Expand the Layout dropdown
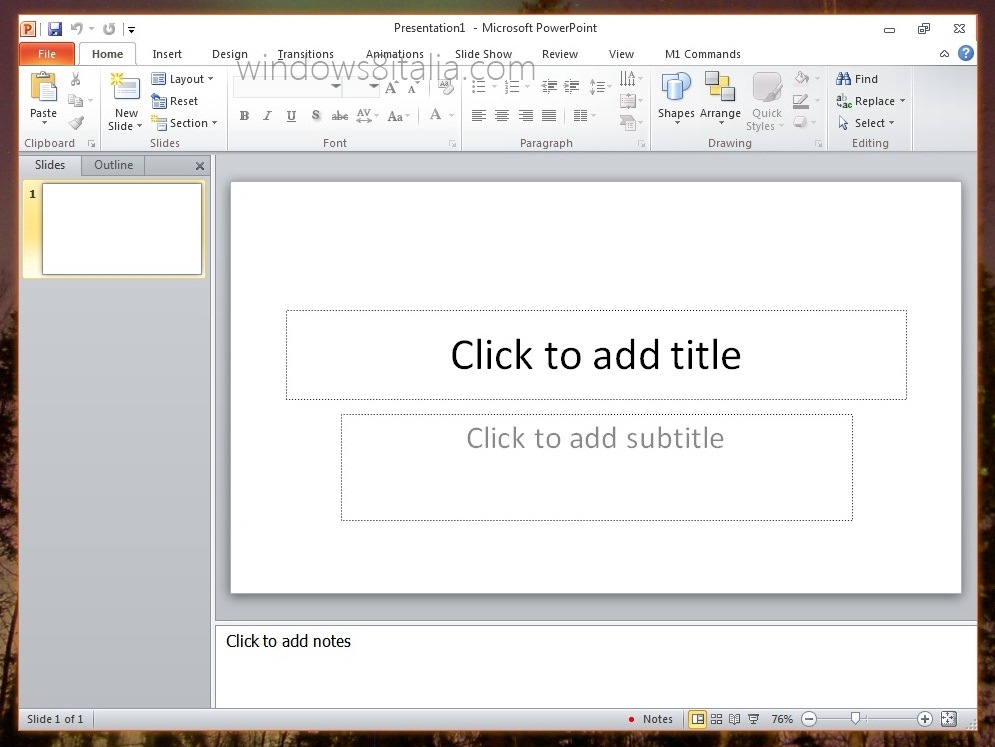This screenshot has width=995, height=747. (183, 79)
